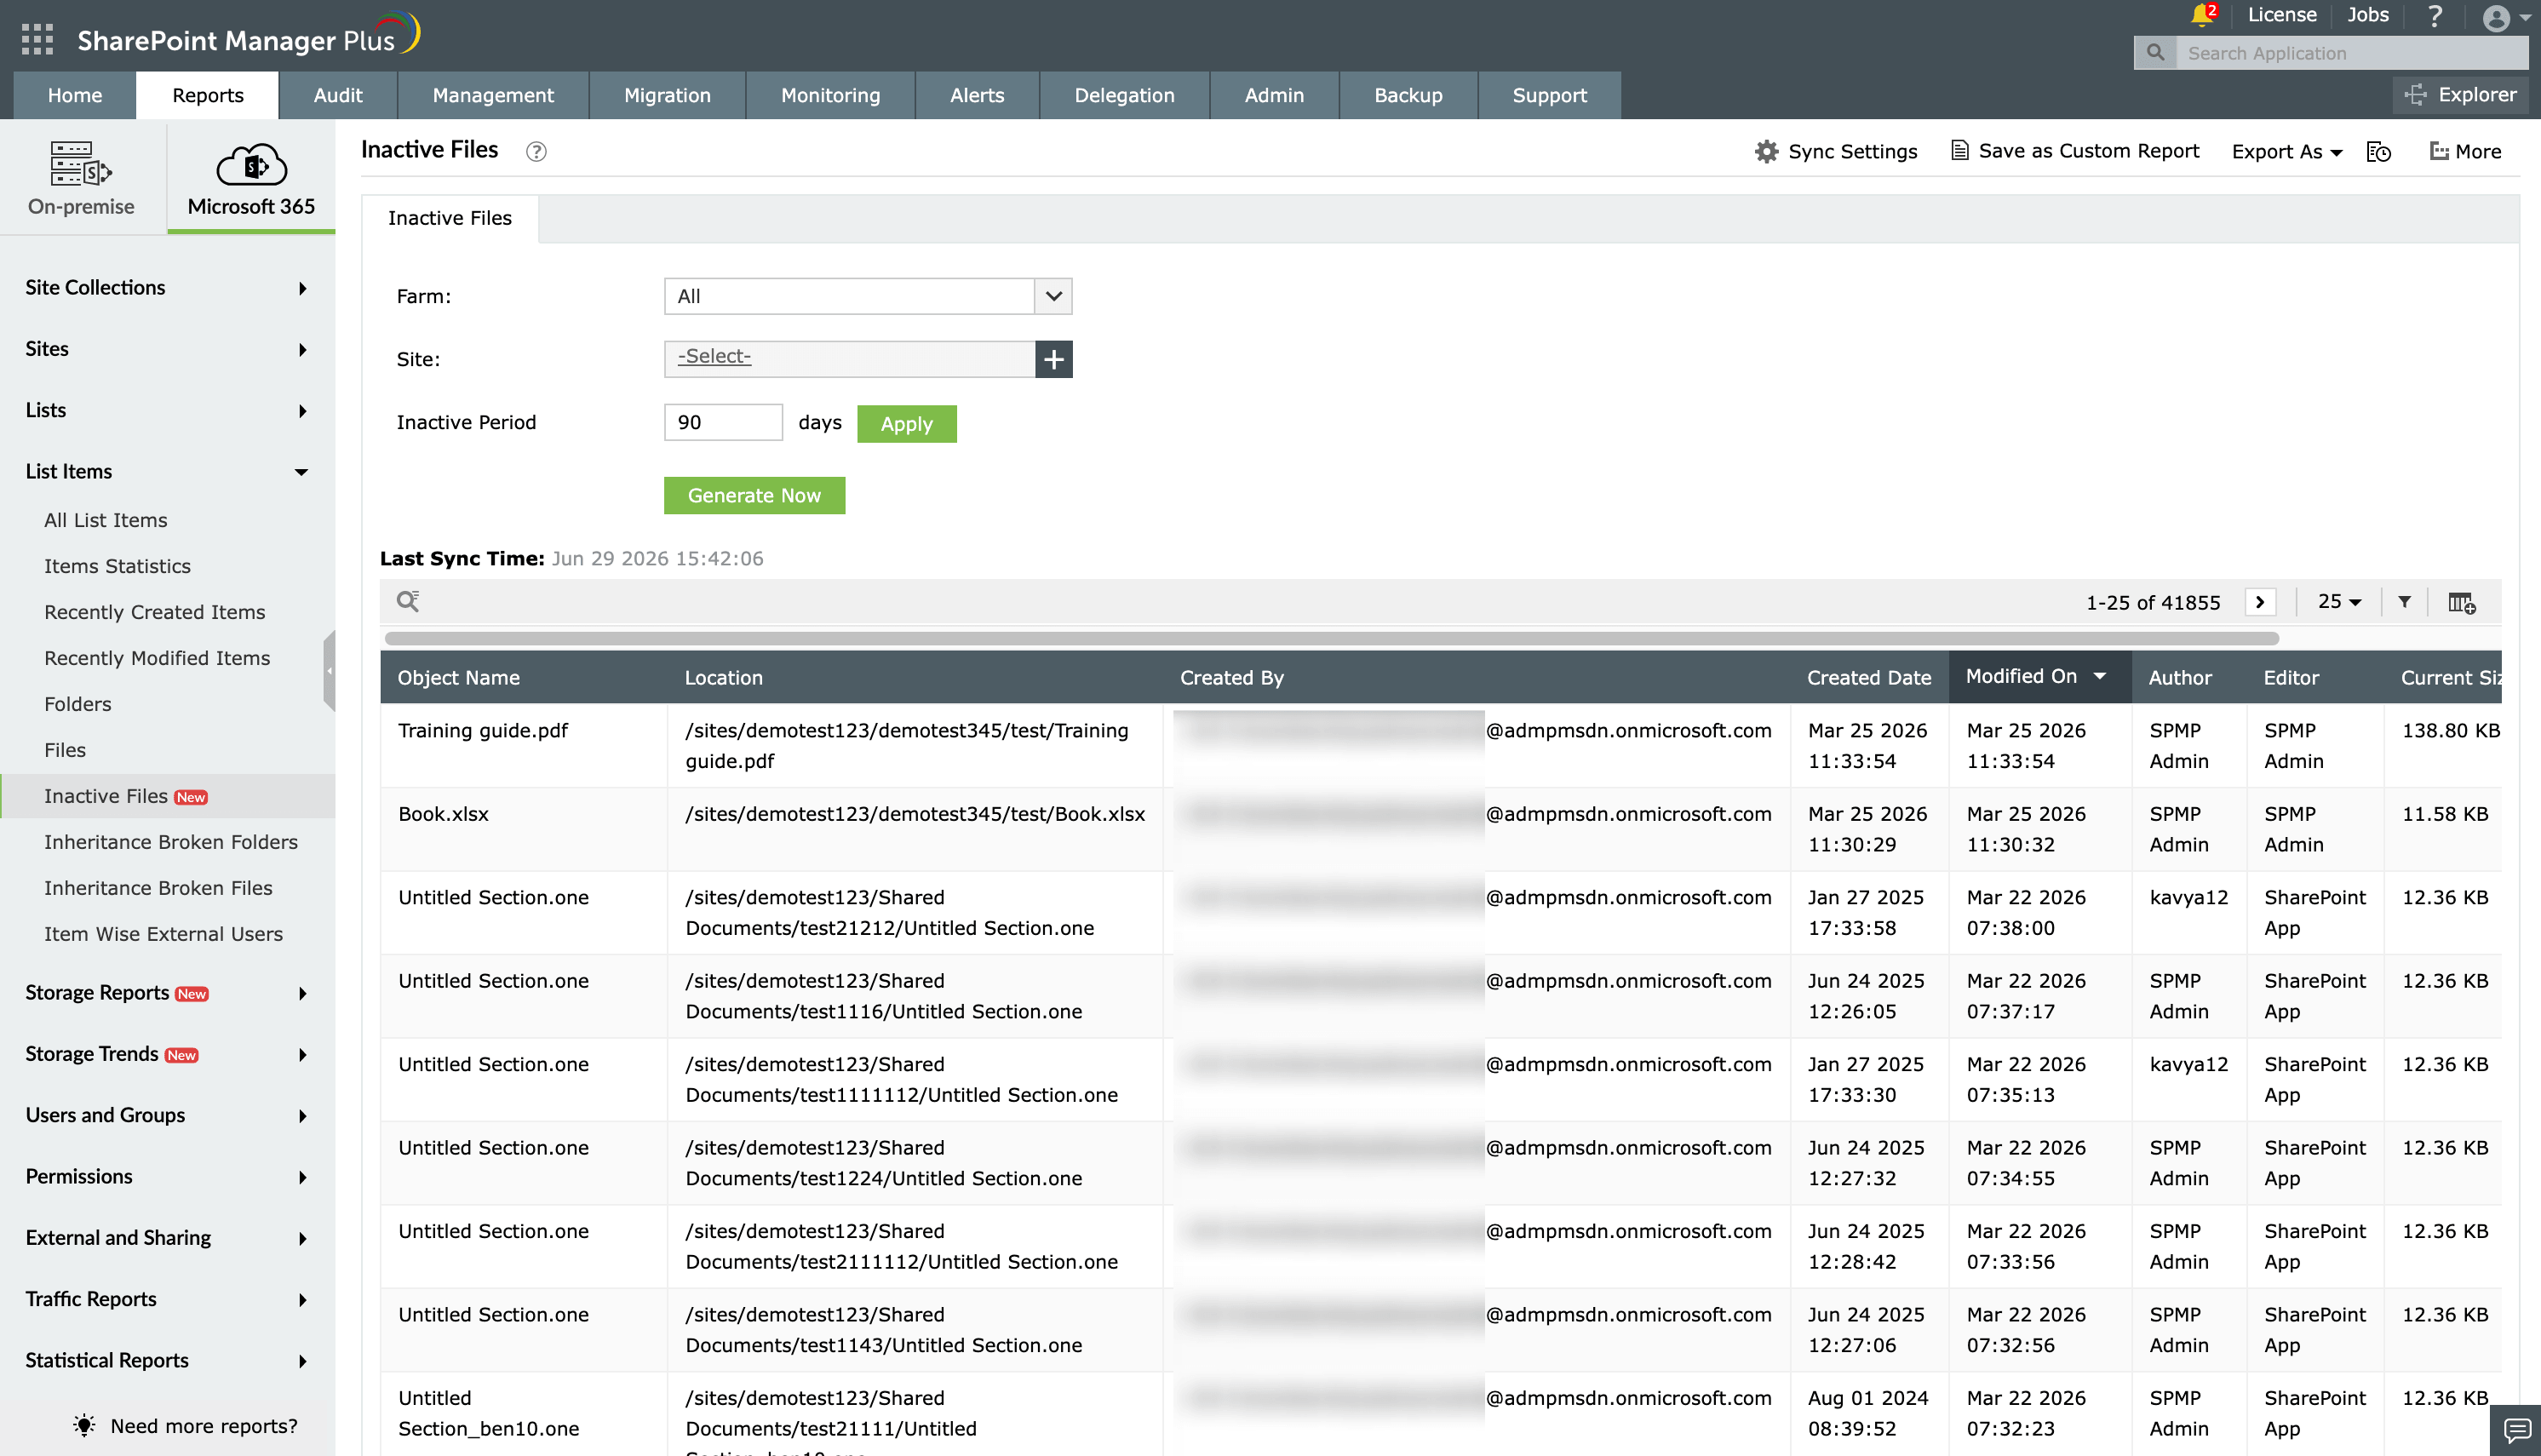Open the Export As dropdown
The image size is (2541, 1456).
tap(2287, 152)
